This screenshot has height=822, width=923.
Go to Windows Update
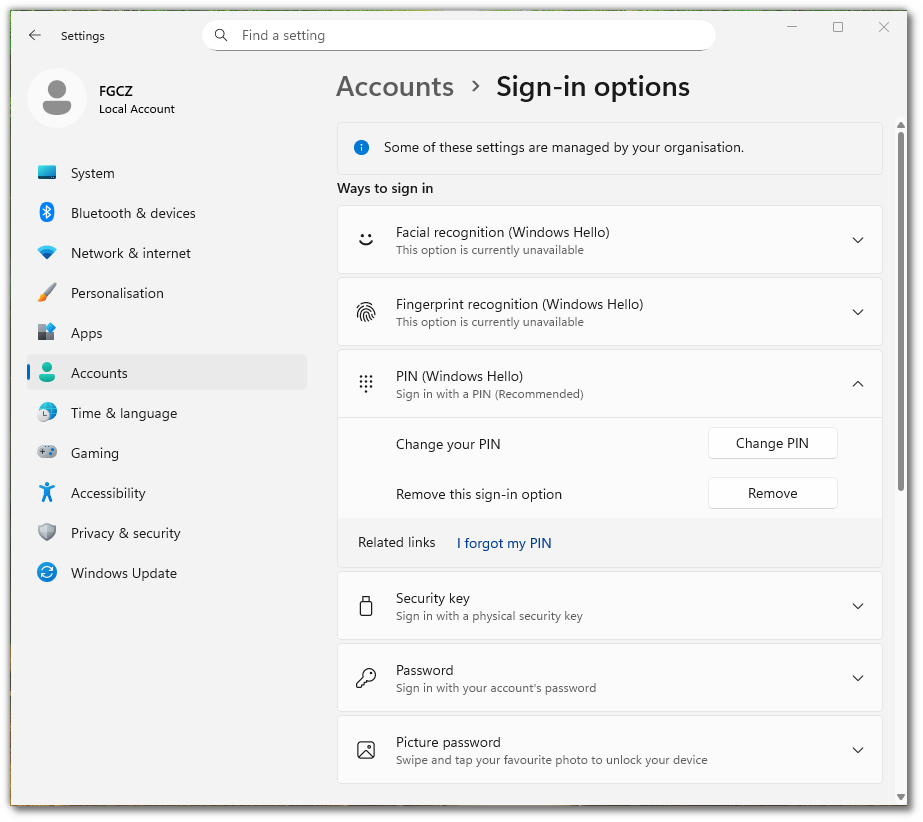(x=167, y=574)
